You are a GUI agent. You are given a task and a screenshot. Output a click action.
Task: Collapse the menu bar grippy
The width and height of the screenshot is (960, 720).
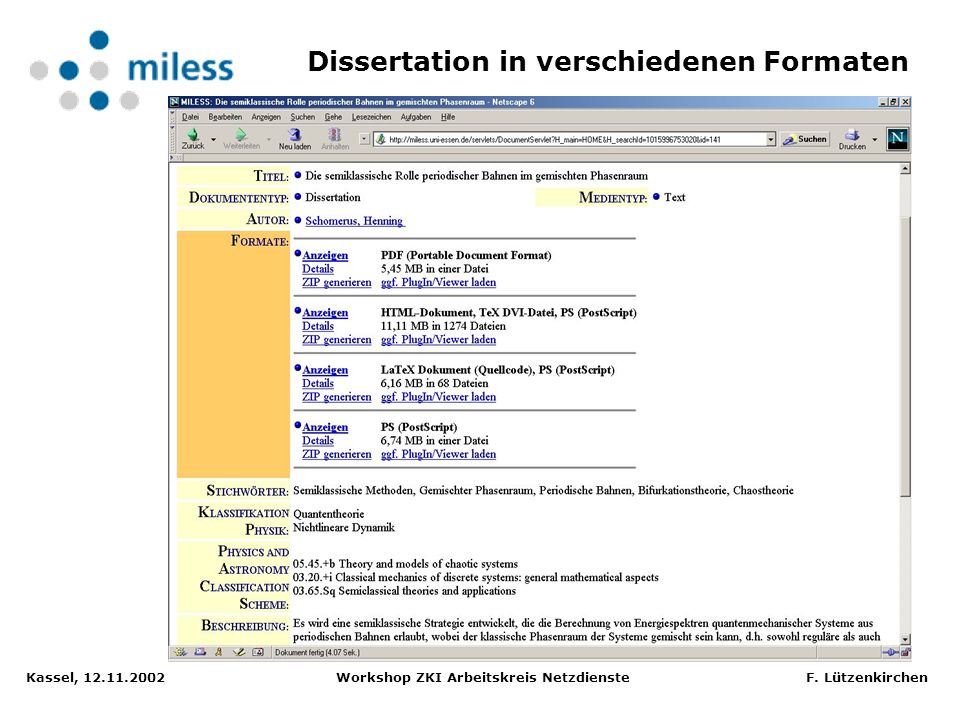tap(172, 116)
